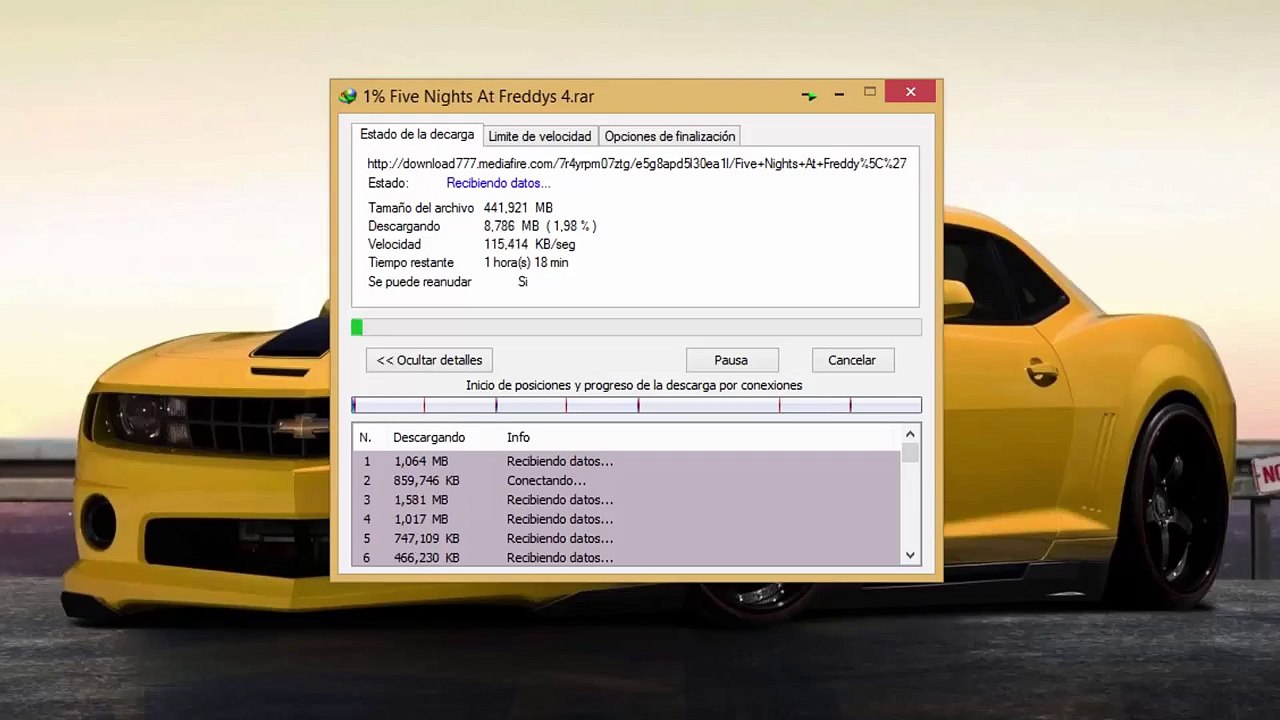This screenshot has width=1280, height=720.
Task: Click the Info column header
Action: tap(518, 437)
